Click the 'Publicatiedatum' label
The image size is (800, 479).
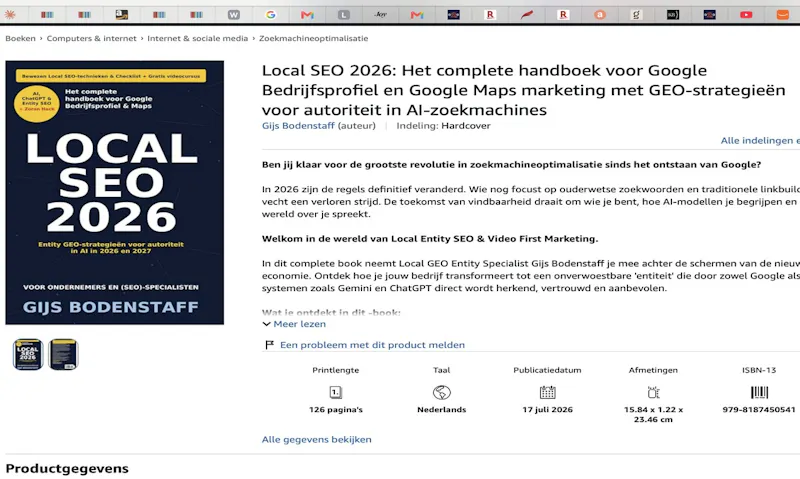(547, 370)
